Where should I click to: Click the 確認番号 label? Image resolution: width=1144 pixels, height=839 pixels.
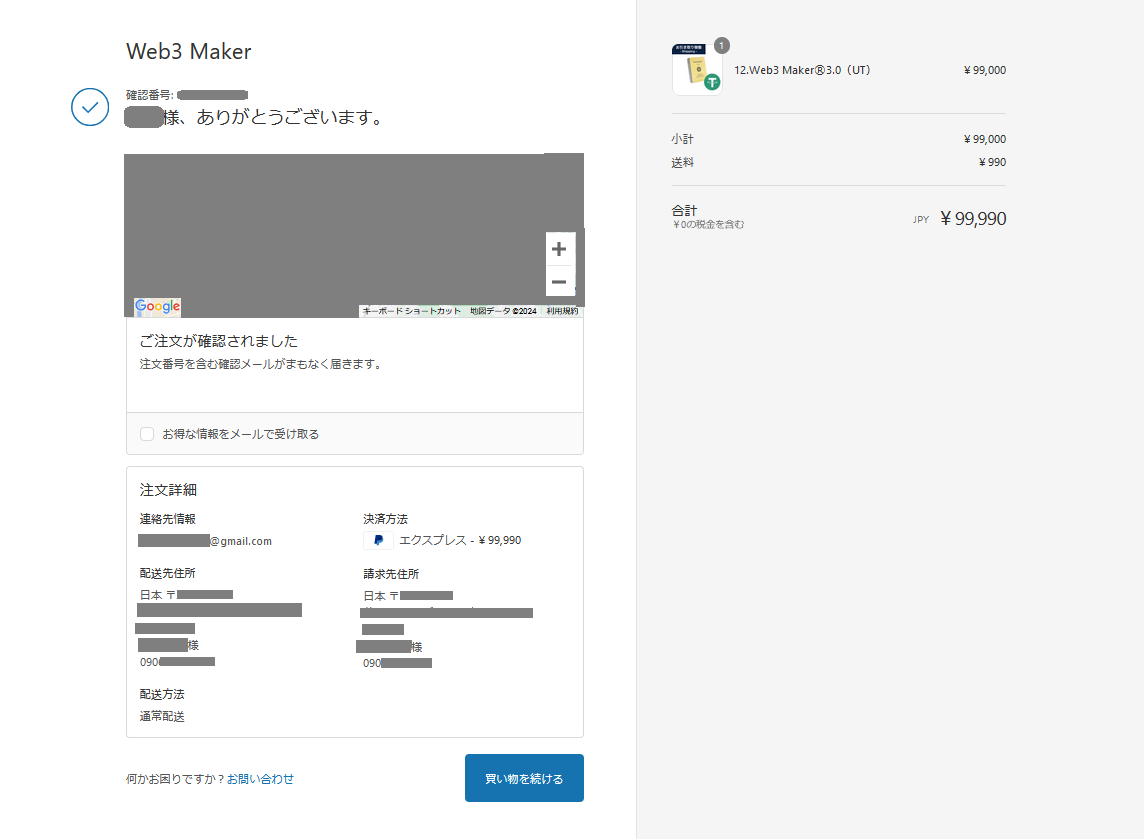tap(150, 95)
